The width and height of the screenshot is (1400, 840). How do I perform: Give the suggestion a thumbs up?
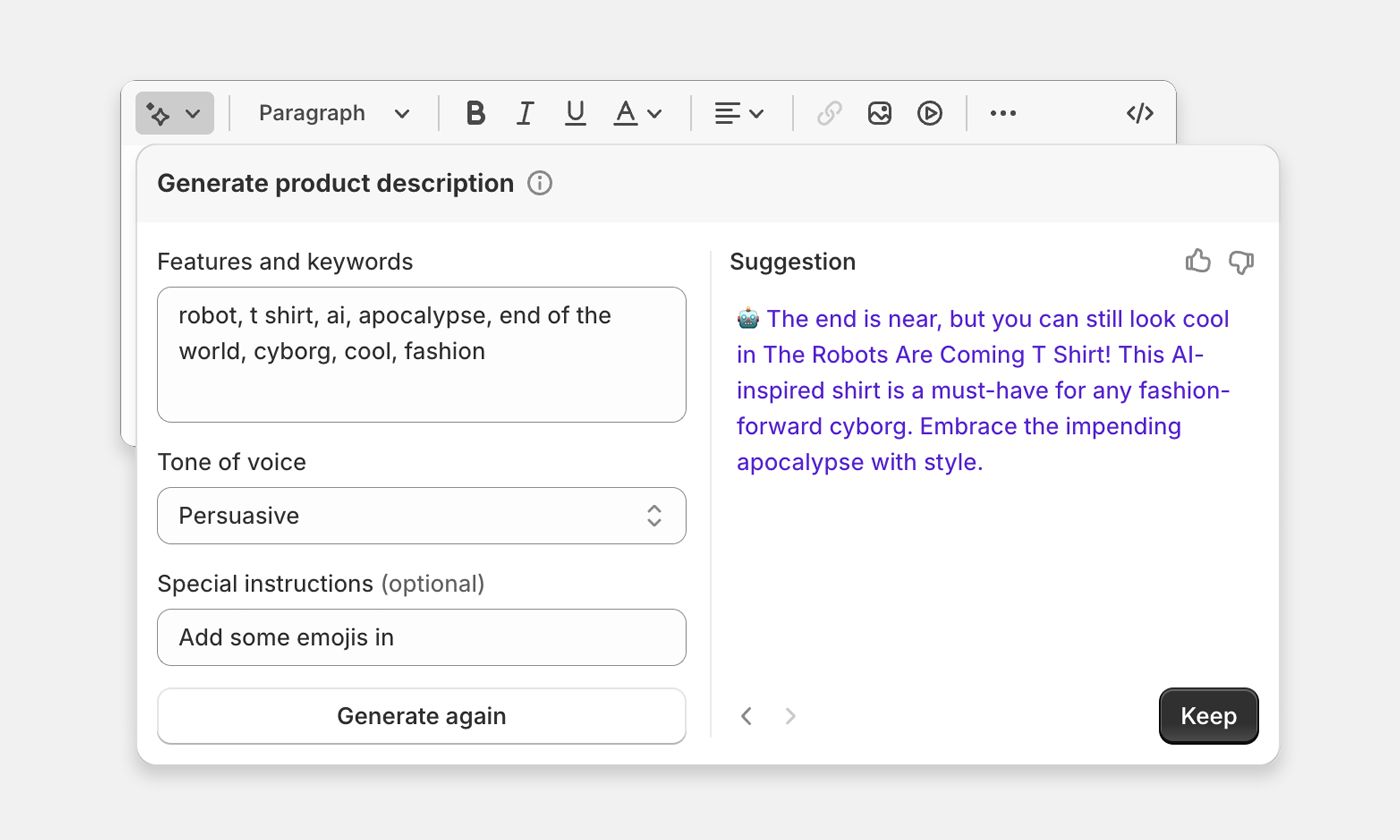[x=1198, y=262]
